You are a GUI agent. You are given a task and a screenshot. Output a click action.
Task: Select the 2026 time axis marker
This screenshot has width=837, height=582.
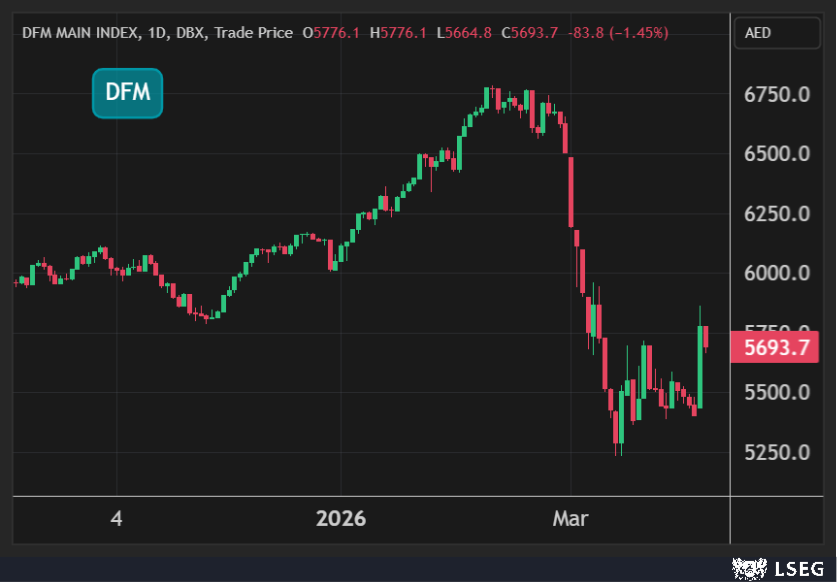341,519
